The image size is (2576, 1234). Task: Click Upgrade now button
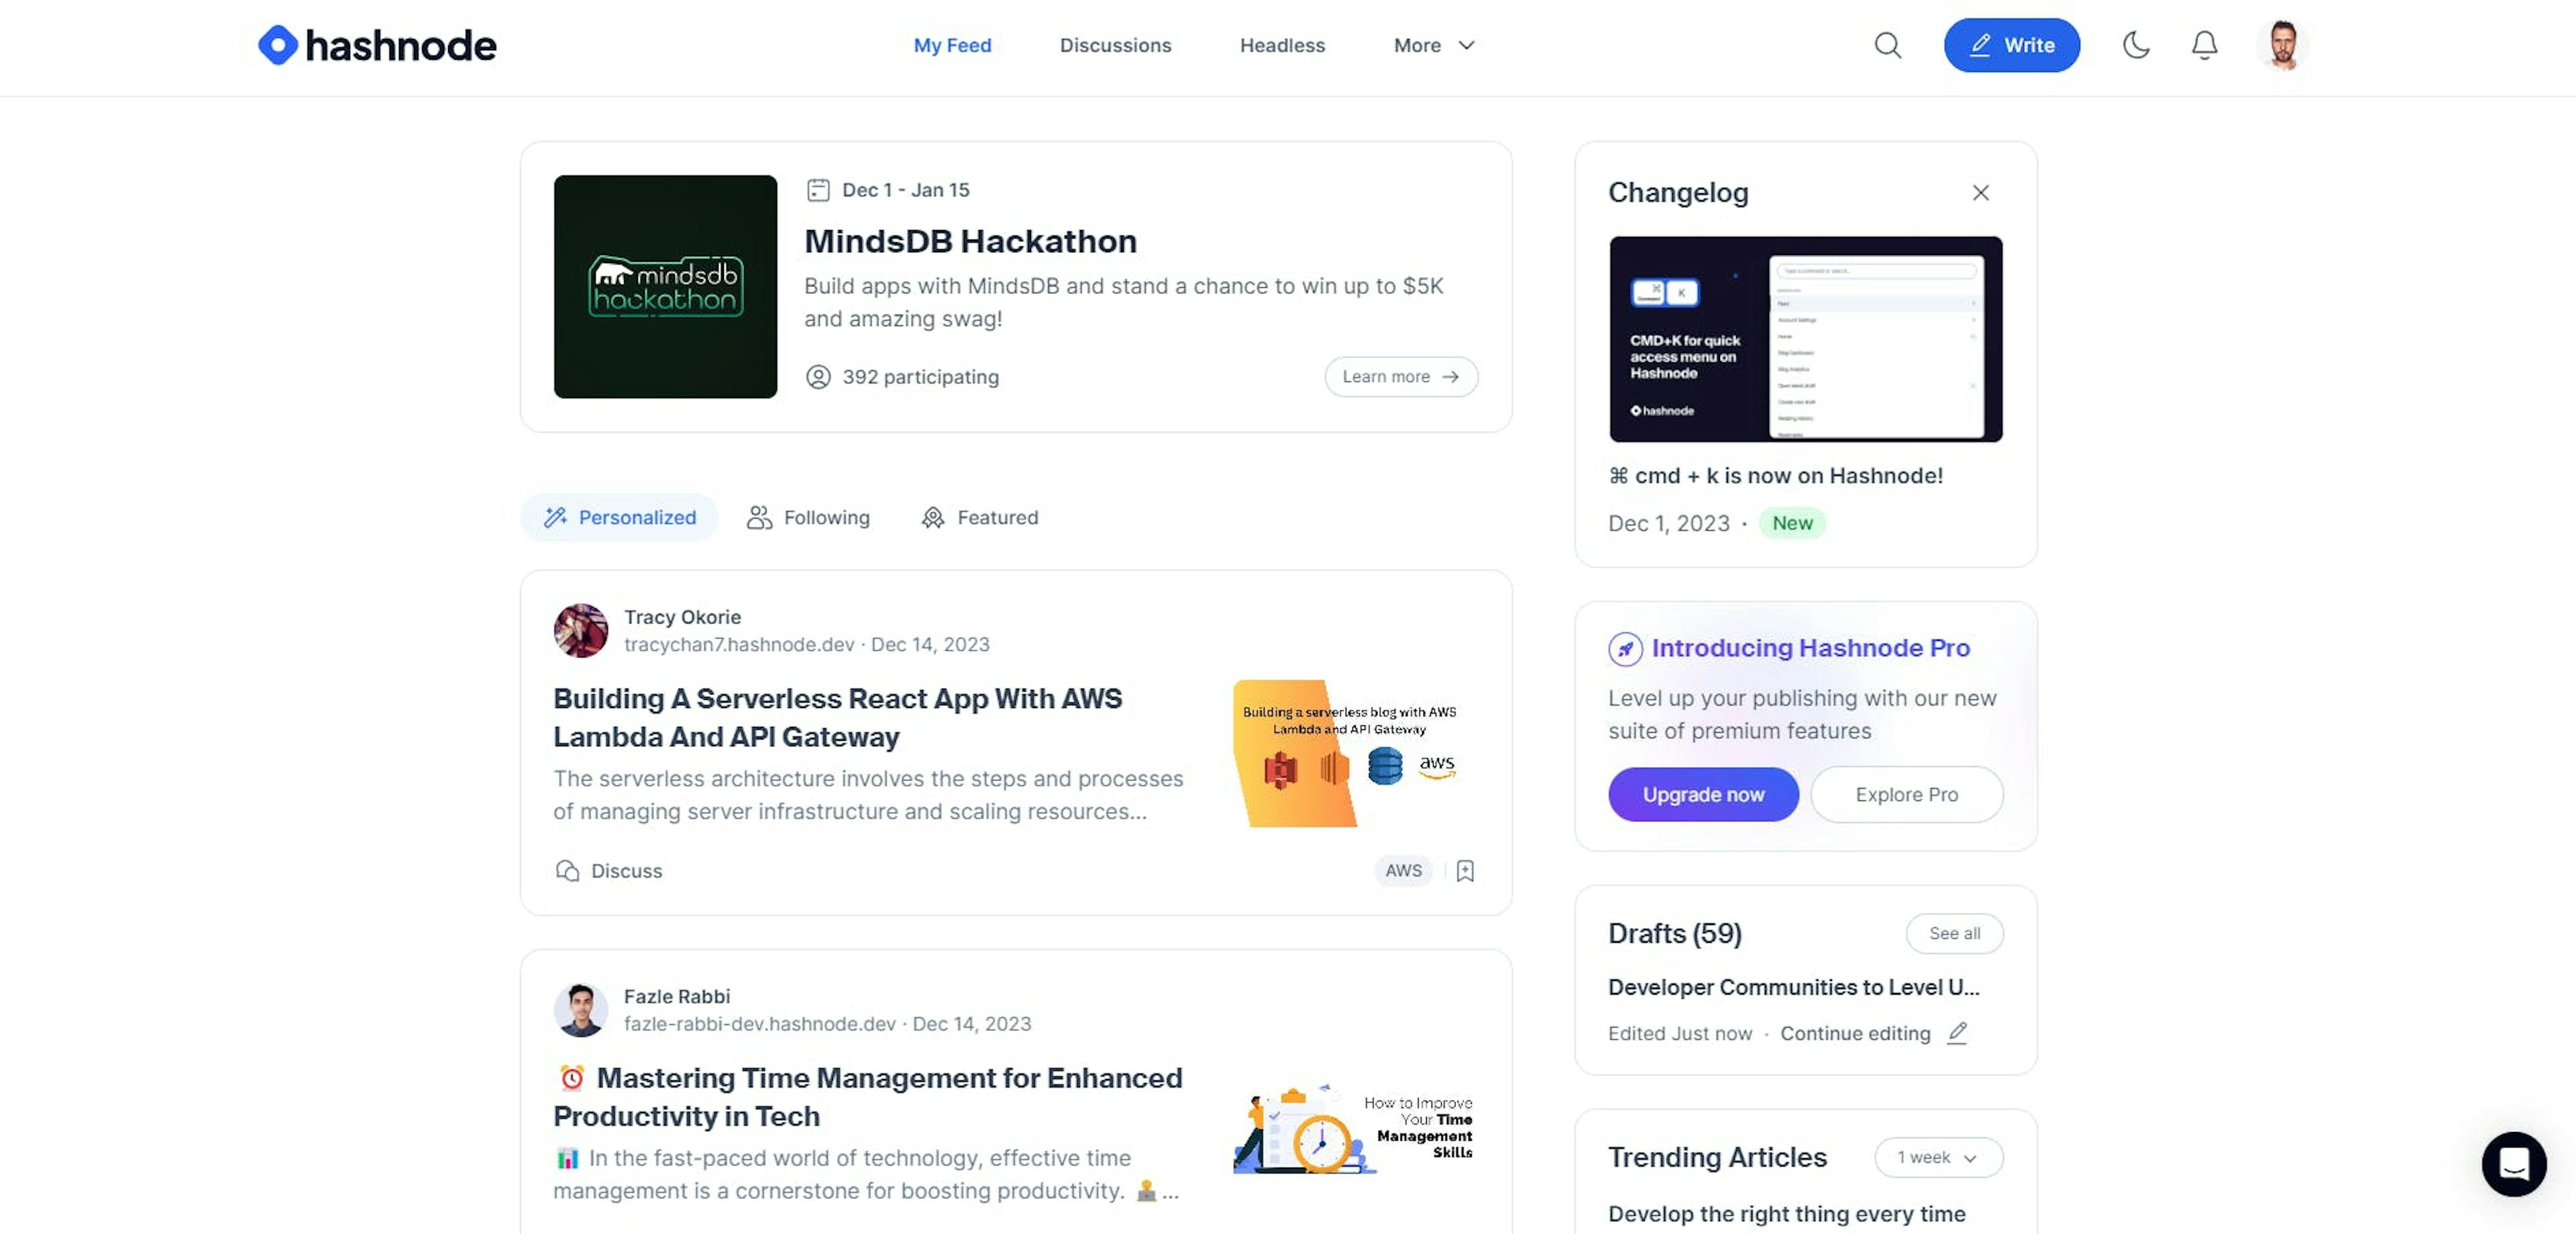(x=1703, y=794)
